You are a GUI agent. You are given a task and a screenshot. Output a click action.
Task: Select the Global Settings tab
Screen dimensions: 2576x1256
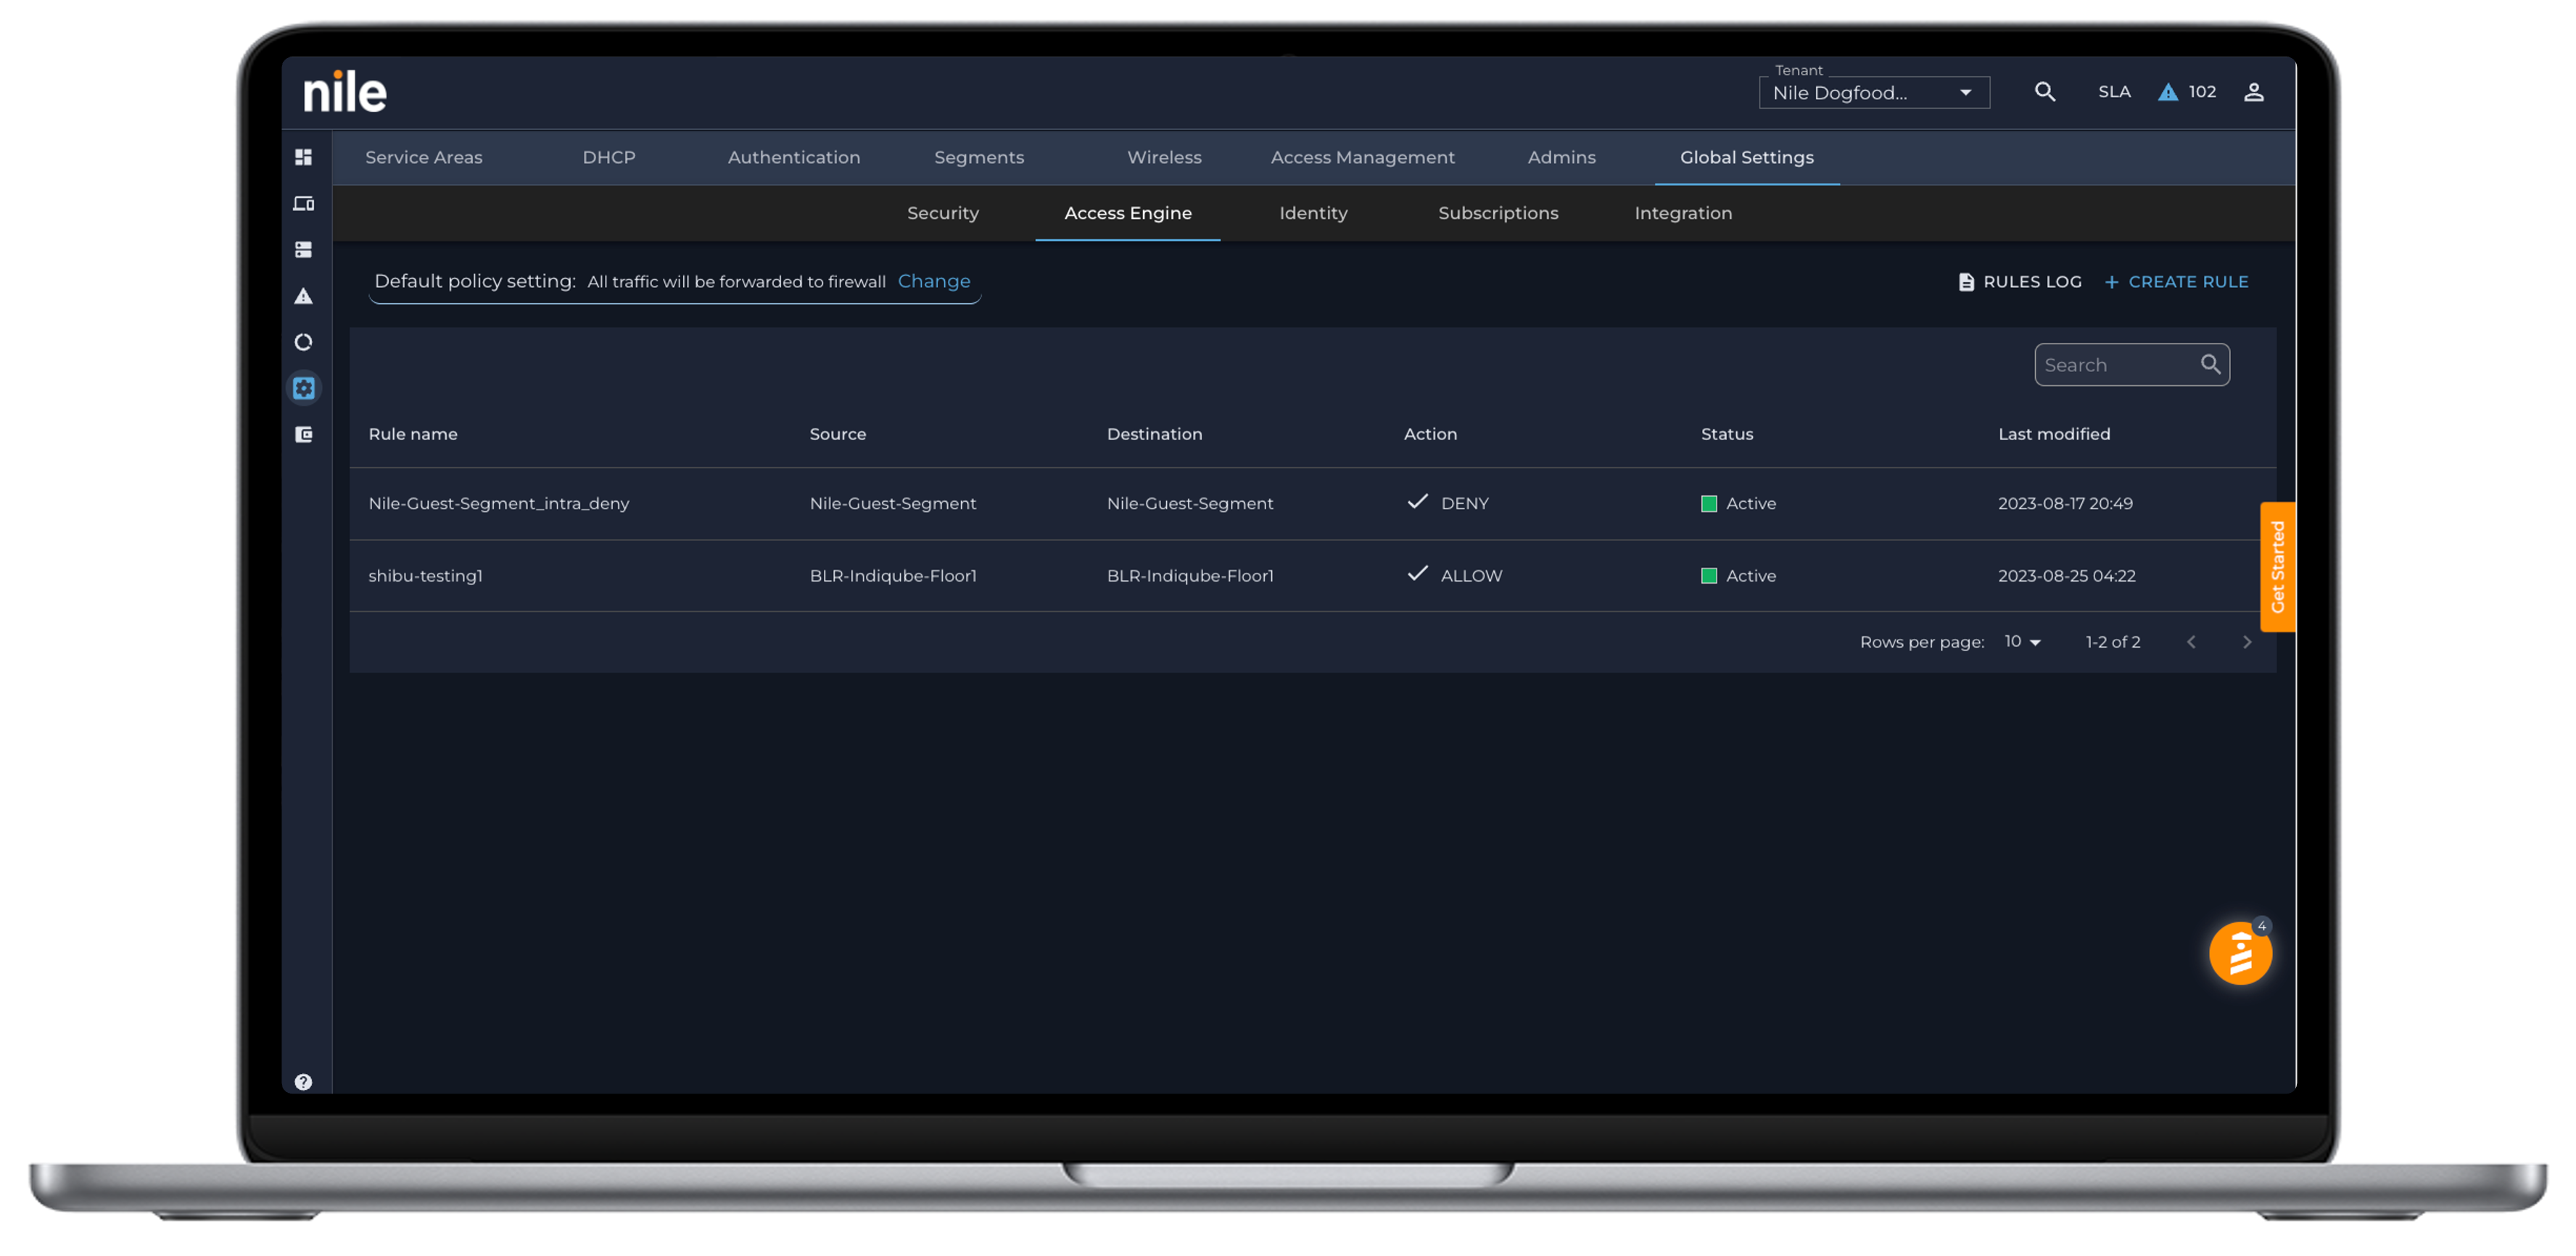1746,157
